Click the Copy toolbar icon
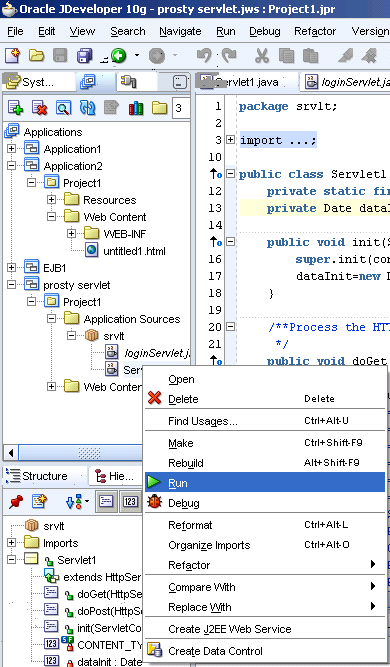Image resolution: width=390 pixels, height=667 pixels. (x=286, y=56)
